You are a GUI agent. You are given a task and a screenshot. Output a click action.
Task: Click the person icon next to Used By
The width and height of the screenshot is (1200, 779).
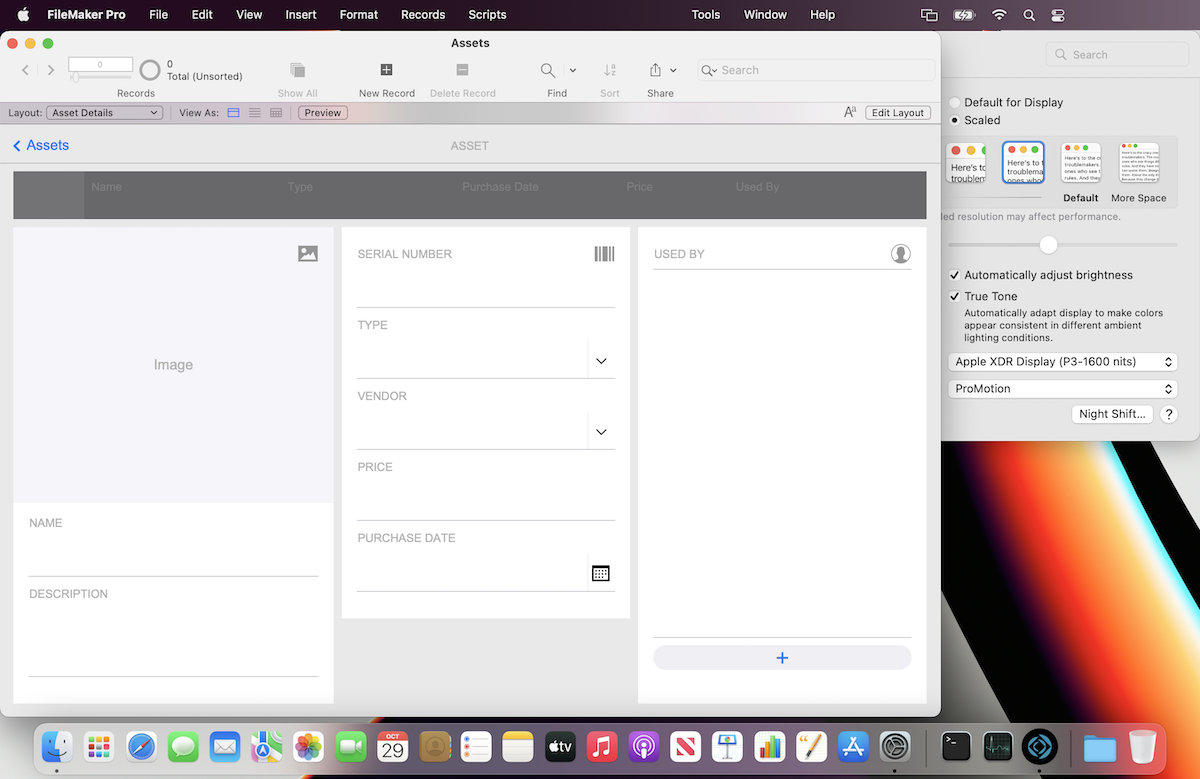coord(900,254)
